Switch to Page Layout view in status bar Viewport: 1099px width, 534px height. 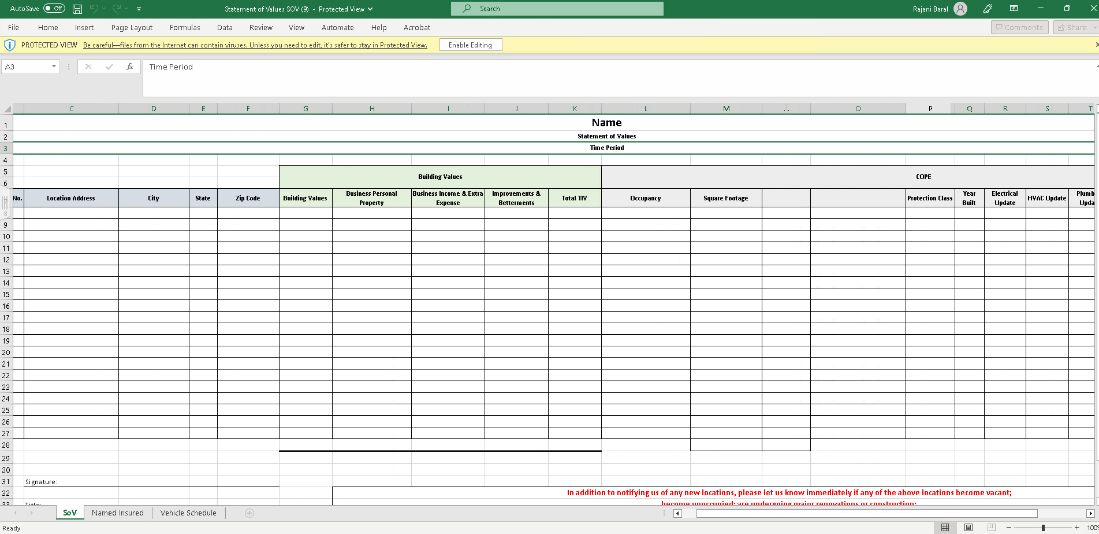point(968,527)
